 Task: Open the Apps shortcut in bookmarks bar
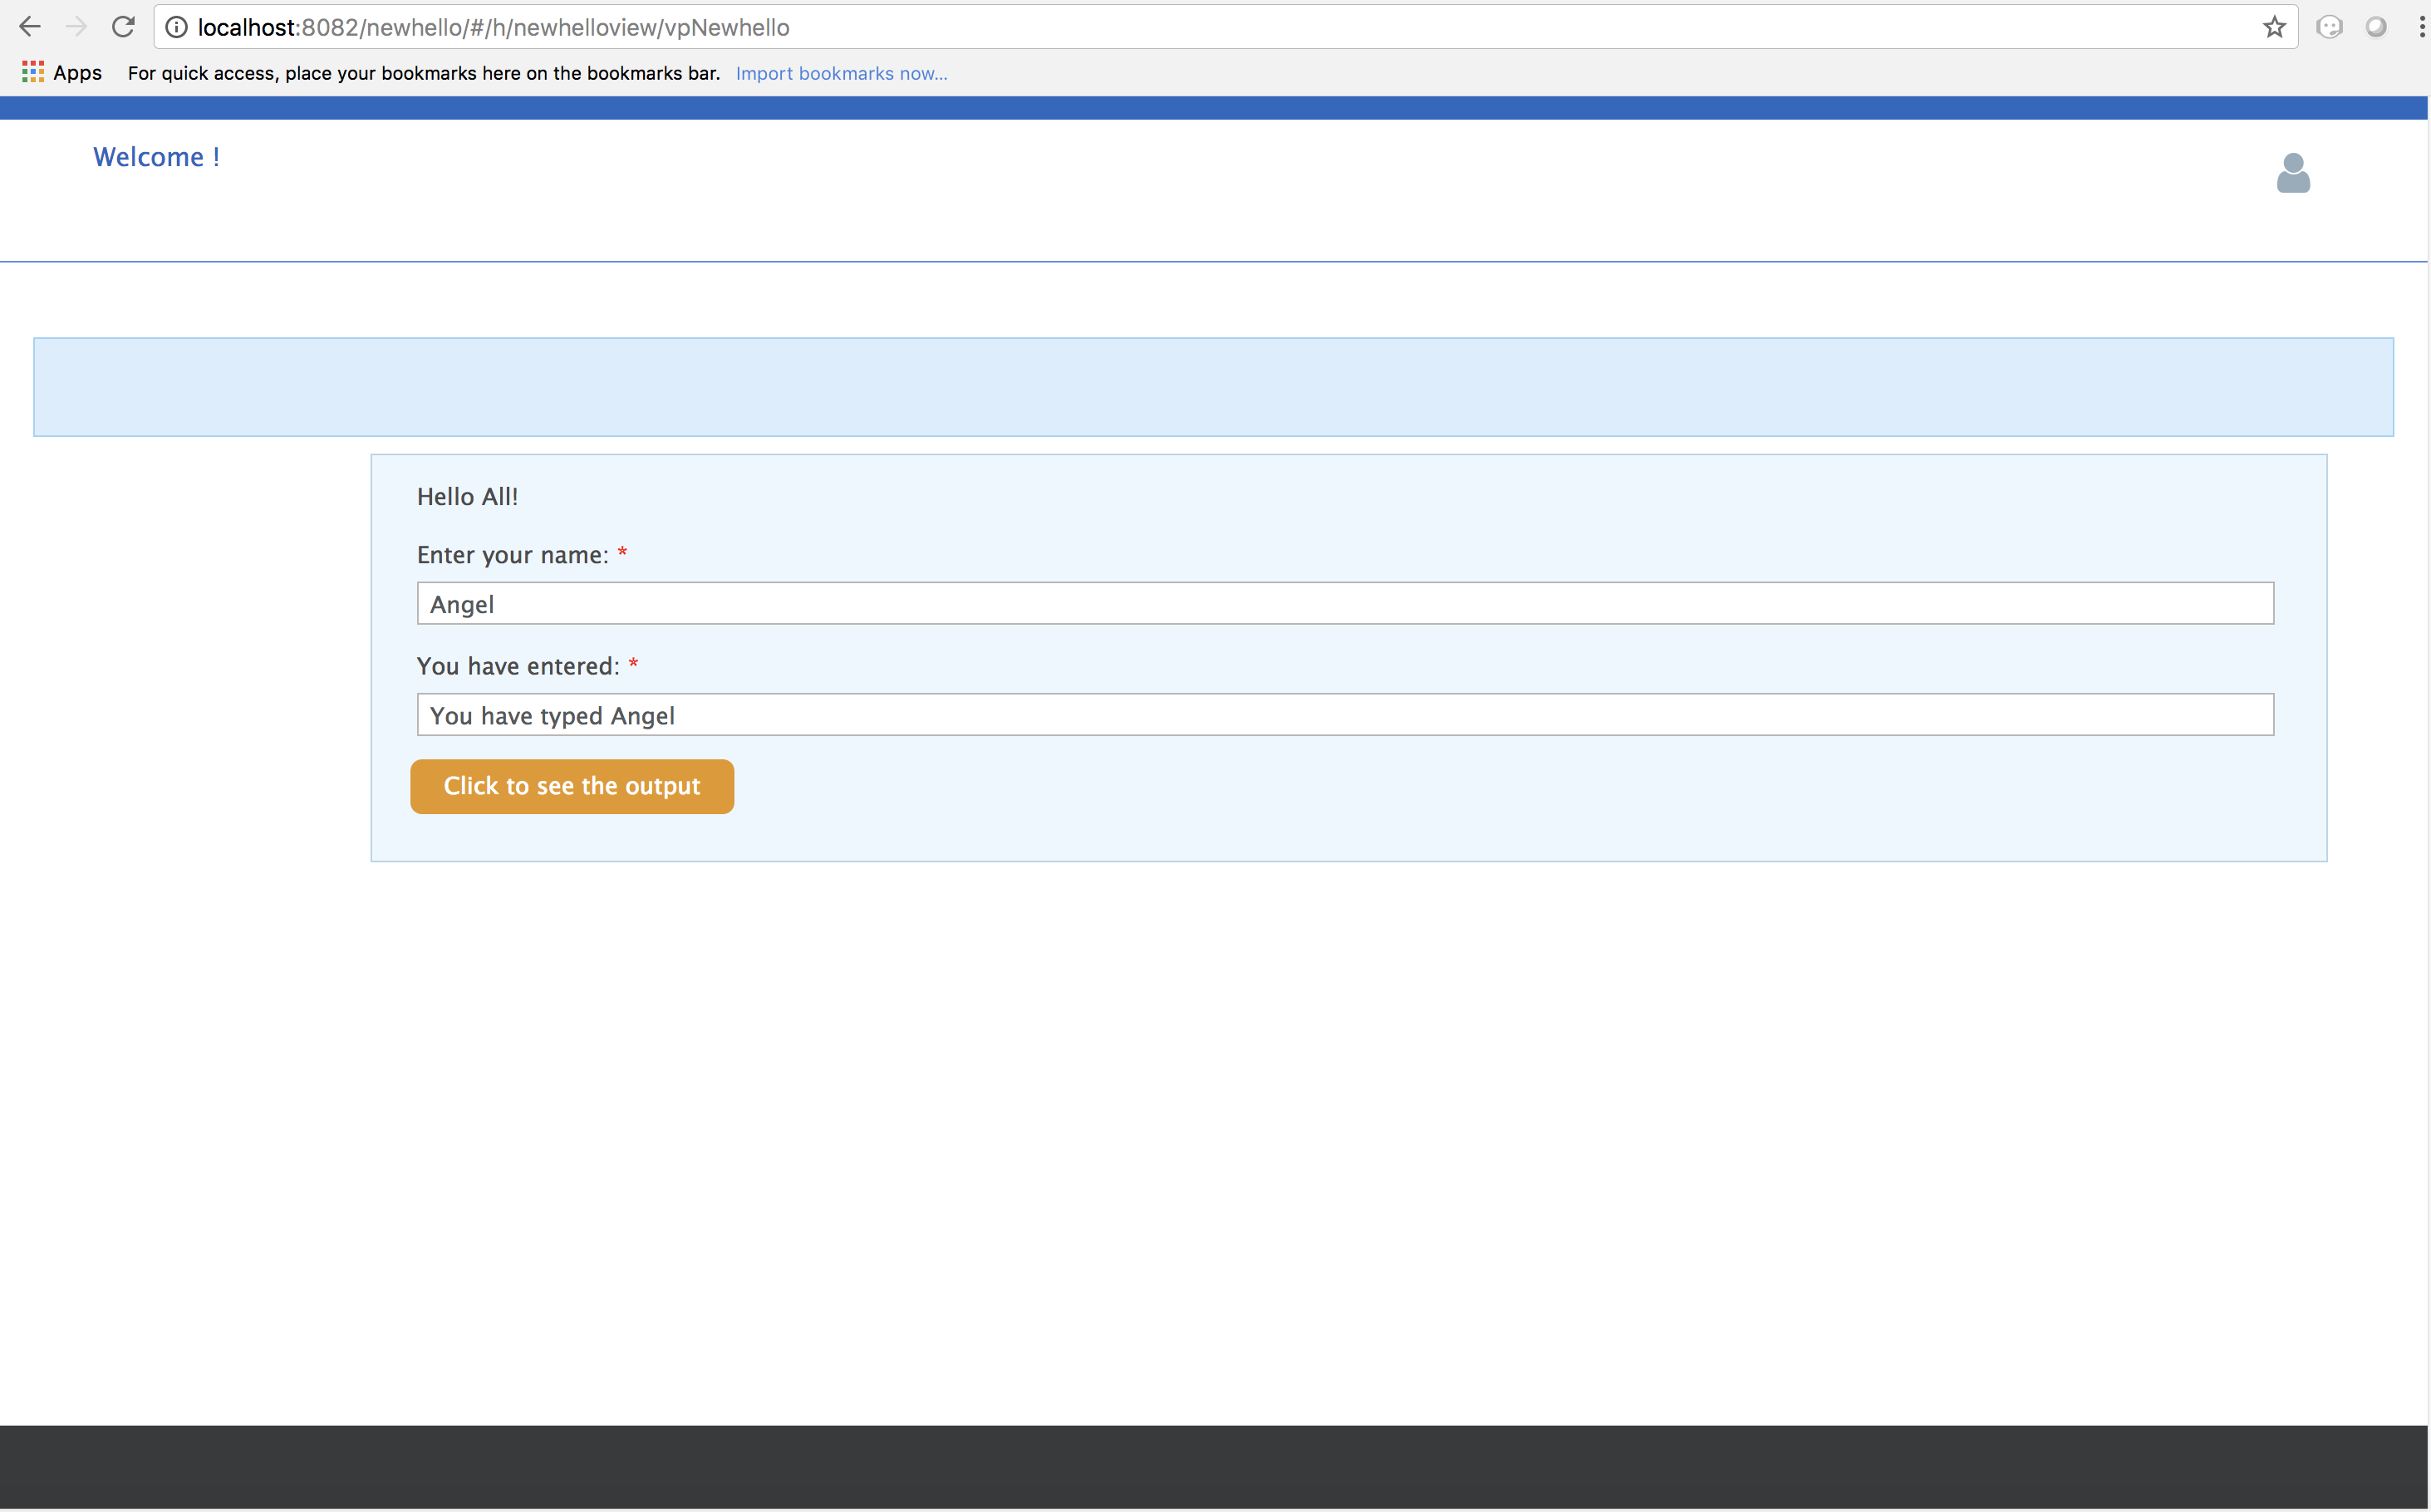62,73
